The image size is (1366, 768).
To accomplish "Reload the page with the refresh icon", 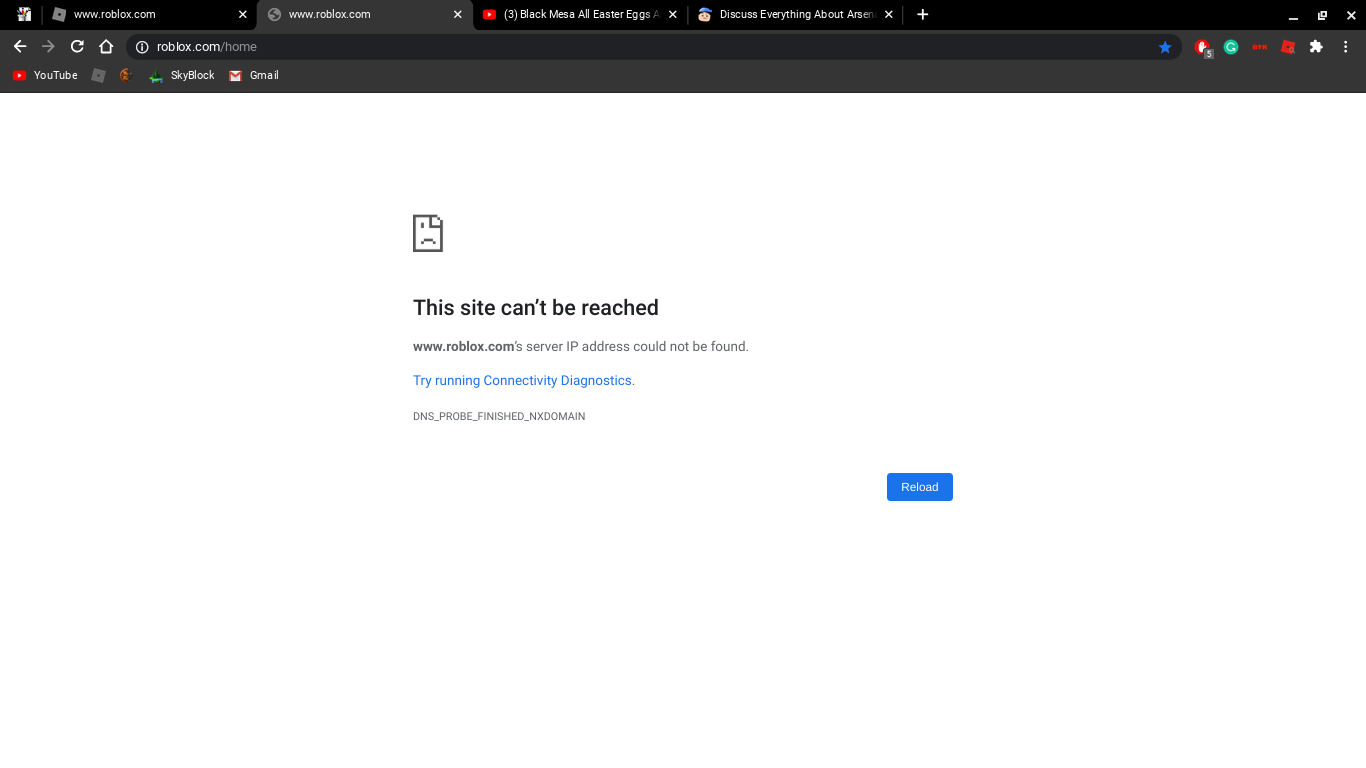I will click(x=77, y=46).
